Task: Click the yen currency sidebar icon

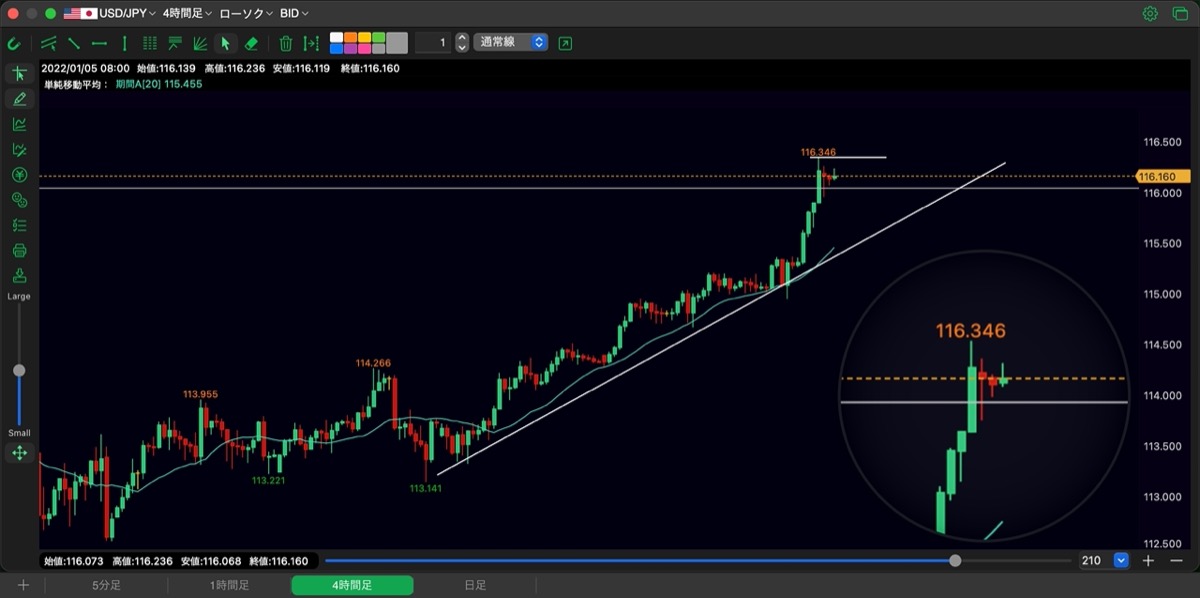Action: [19, 174]
